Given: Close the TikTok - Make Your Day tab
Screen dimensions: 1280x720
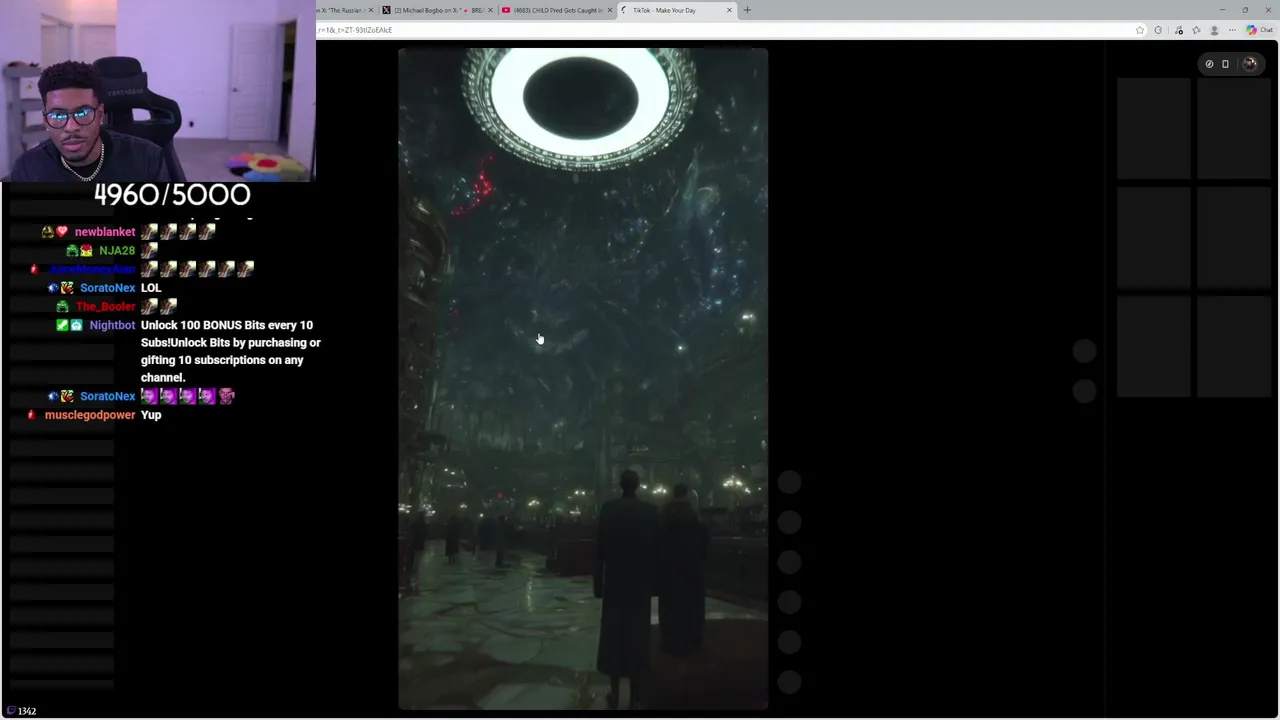Looking at the screenshot, I should point(729,10).
